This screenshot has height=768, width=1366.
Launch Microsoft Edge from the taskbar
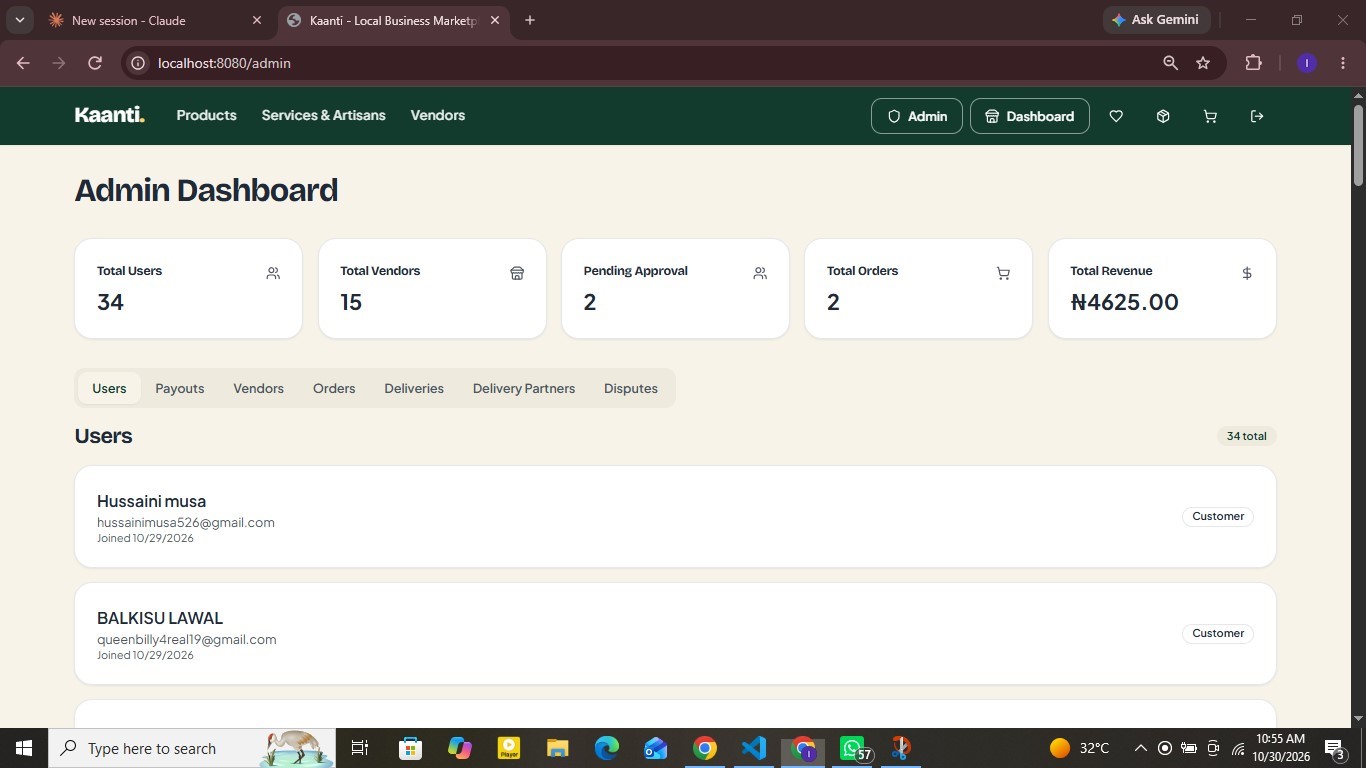[607, 748]
